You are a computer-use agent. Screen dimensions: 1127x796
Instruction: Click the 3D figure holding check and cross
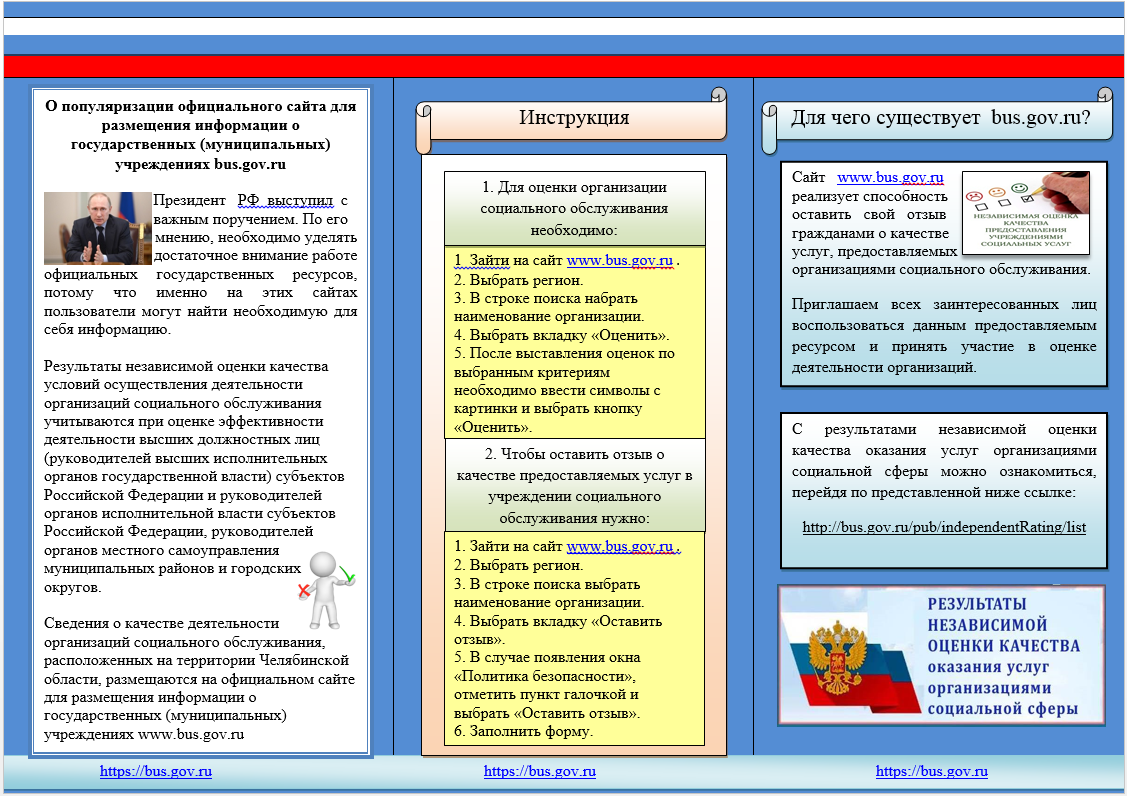tap(325, 588)
